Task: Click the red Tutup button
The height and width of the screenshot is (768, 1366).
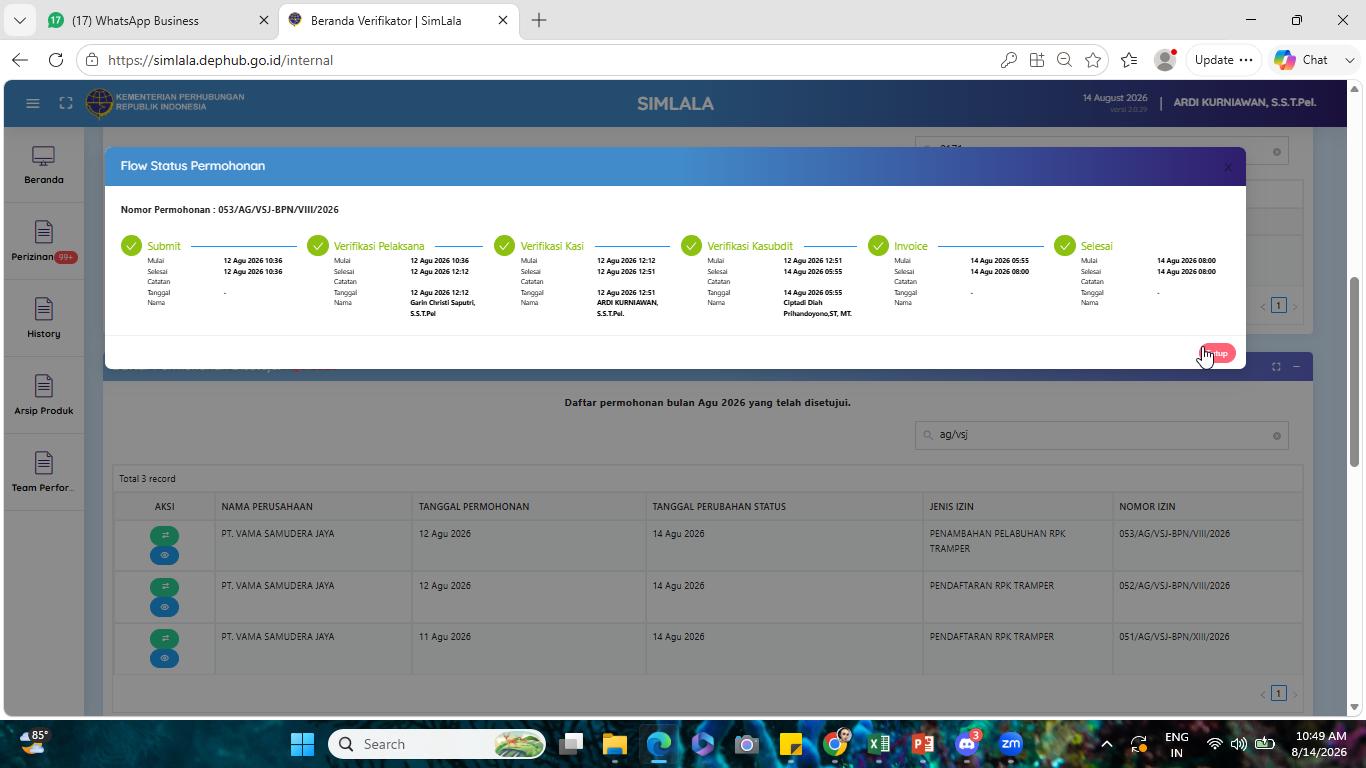Action: (x=1218, y=353)
